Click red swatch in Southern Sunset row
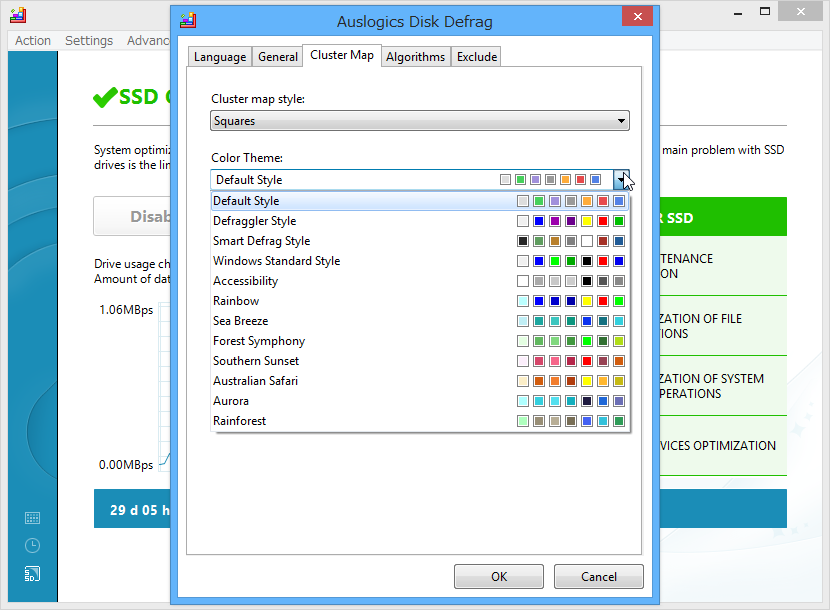 click(x=587, y=361)
